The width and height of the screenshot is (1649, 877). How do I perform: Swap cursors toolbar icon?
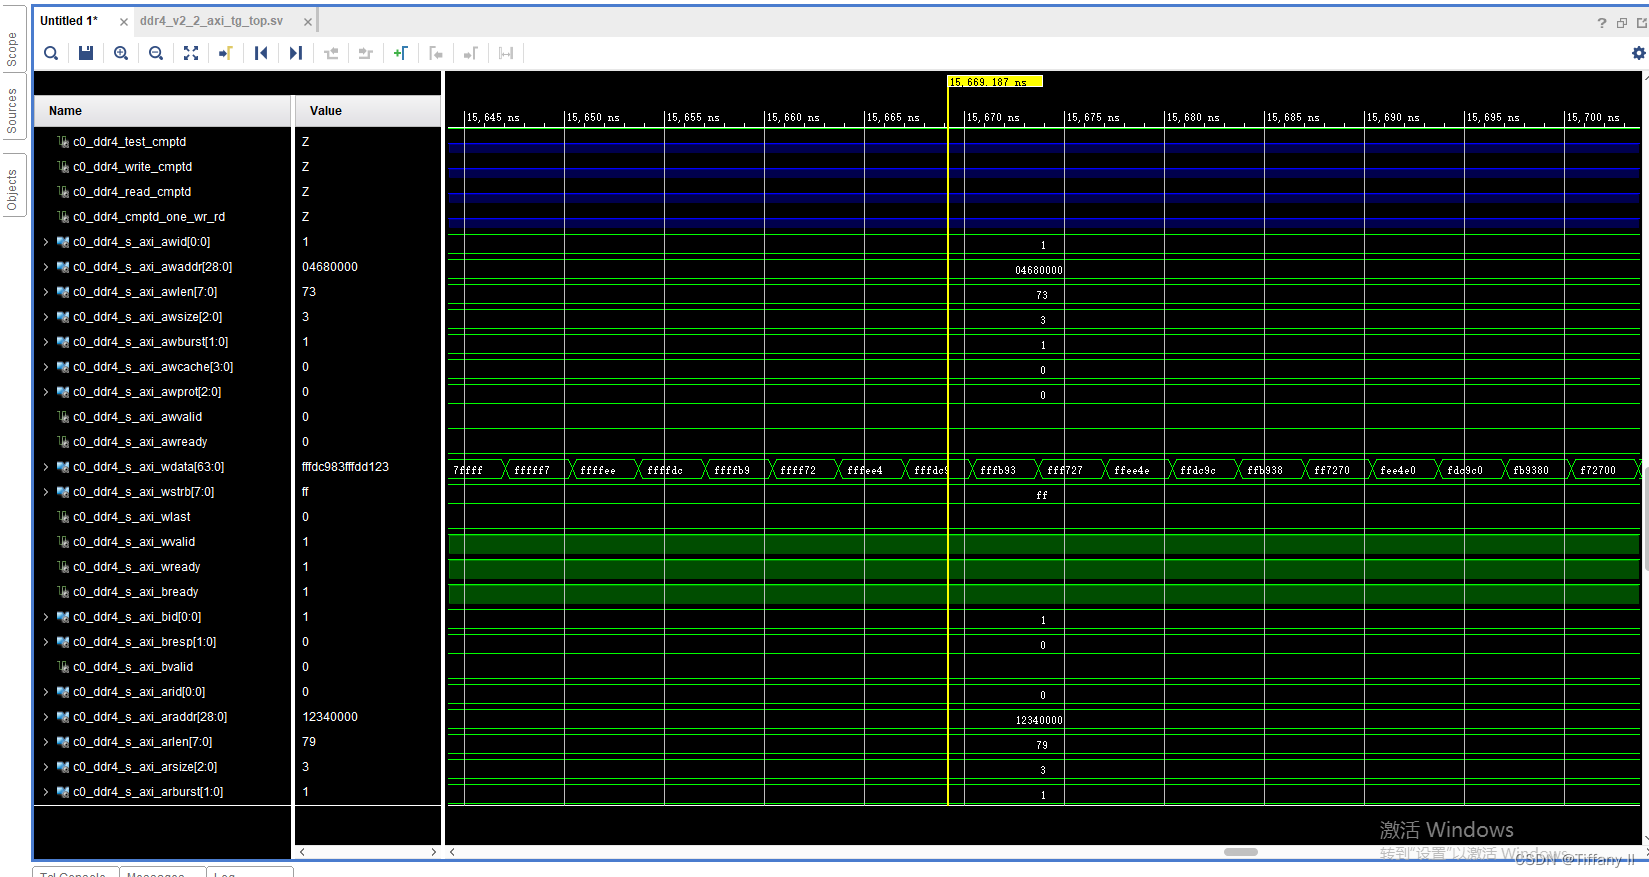point(506,53)
